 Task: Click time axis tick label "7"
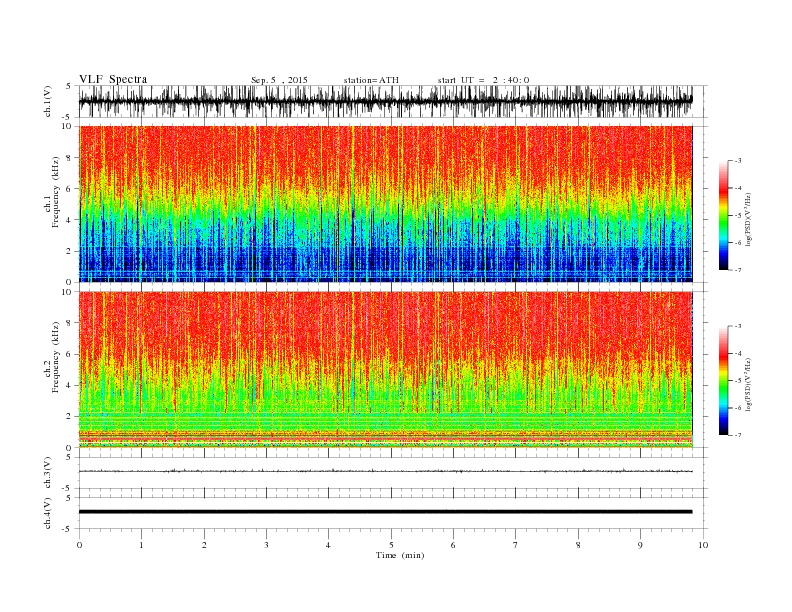point(516,545)
